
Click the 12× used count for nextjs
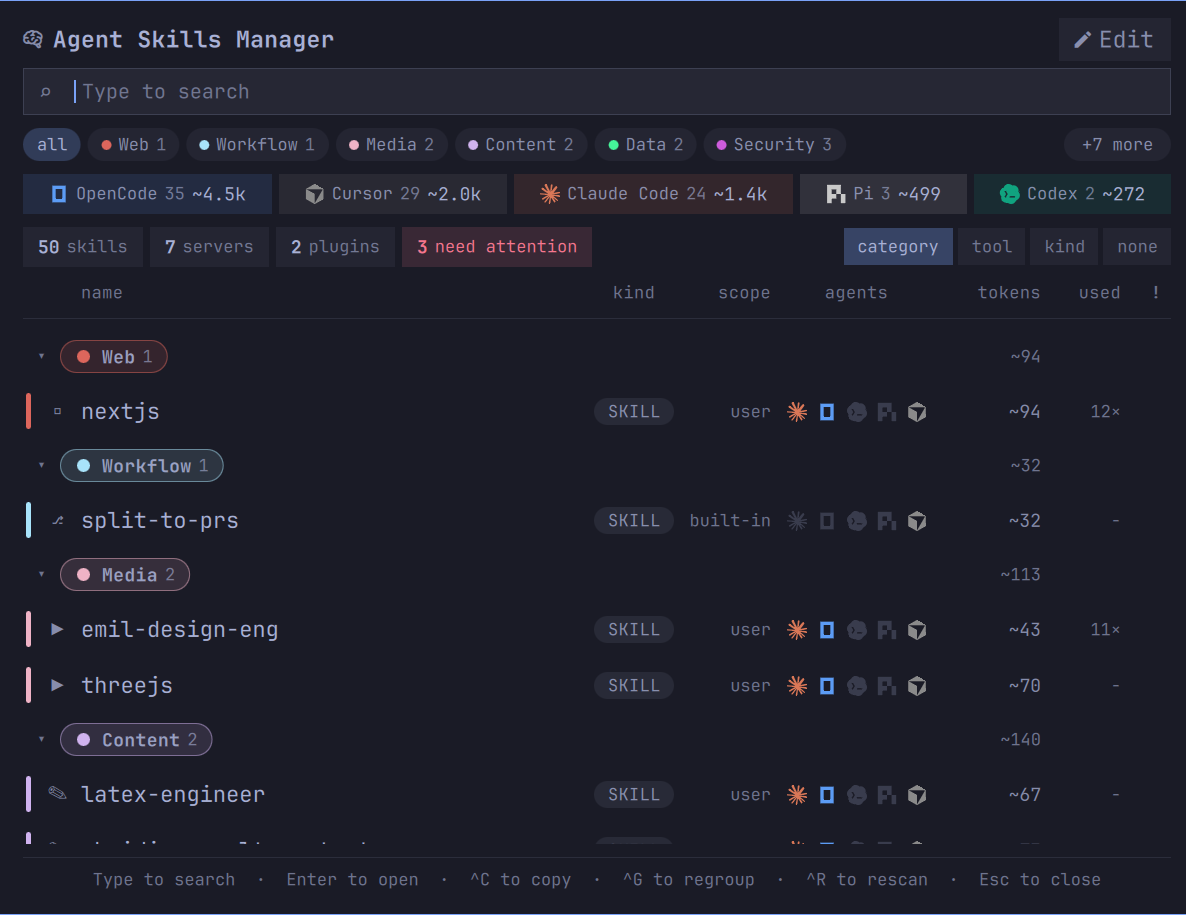tap(1105, 411)
